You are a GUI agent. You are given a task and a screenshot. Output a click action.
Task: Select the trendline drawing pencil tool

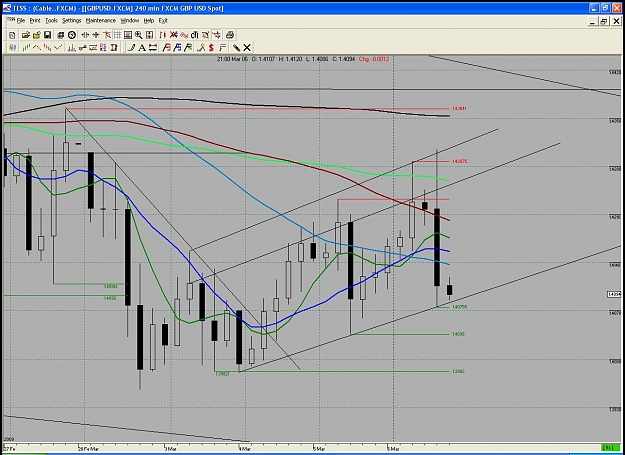tap(131, 48)
